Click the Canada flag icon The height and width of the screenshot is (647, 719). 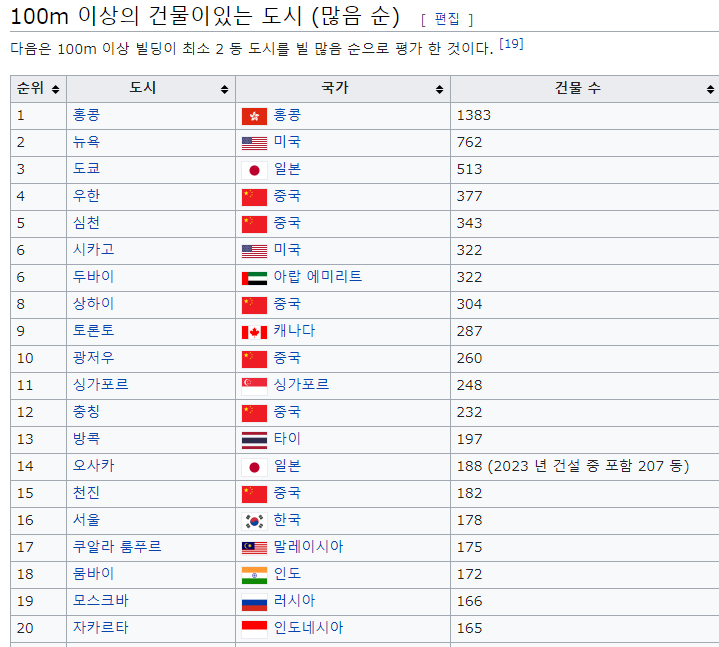point(254,332)
